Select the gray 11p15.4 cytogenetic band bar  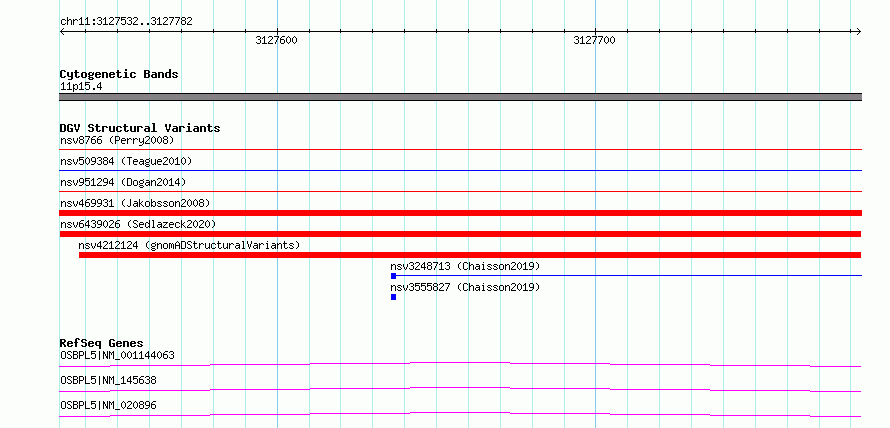click(x=461, y=97)
